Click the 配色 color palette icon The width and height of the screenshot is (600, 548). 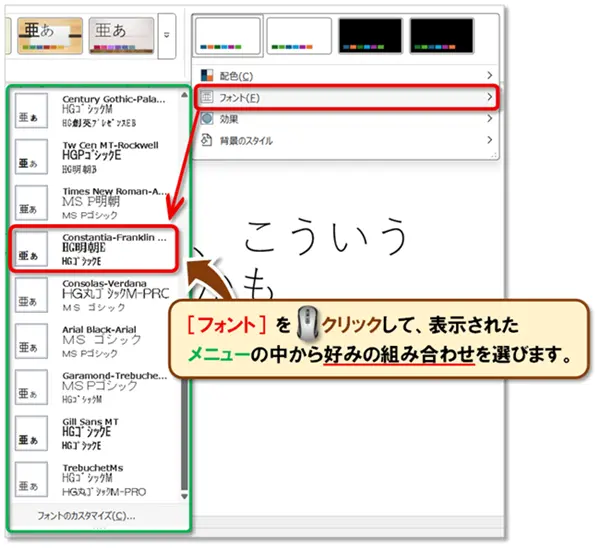click(207, 75)
